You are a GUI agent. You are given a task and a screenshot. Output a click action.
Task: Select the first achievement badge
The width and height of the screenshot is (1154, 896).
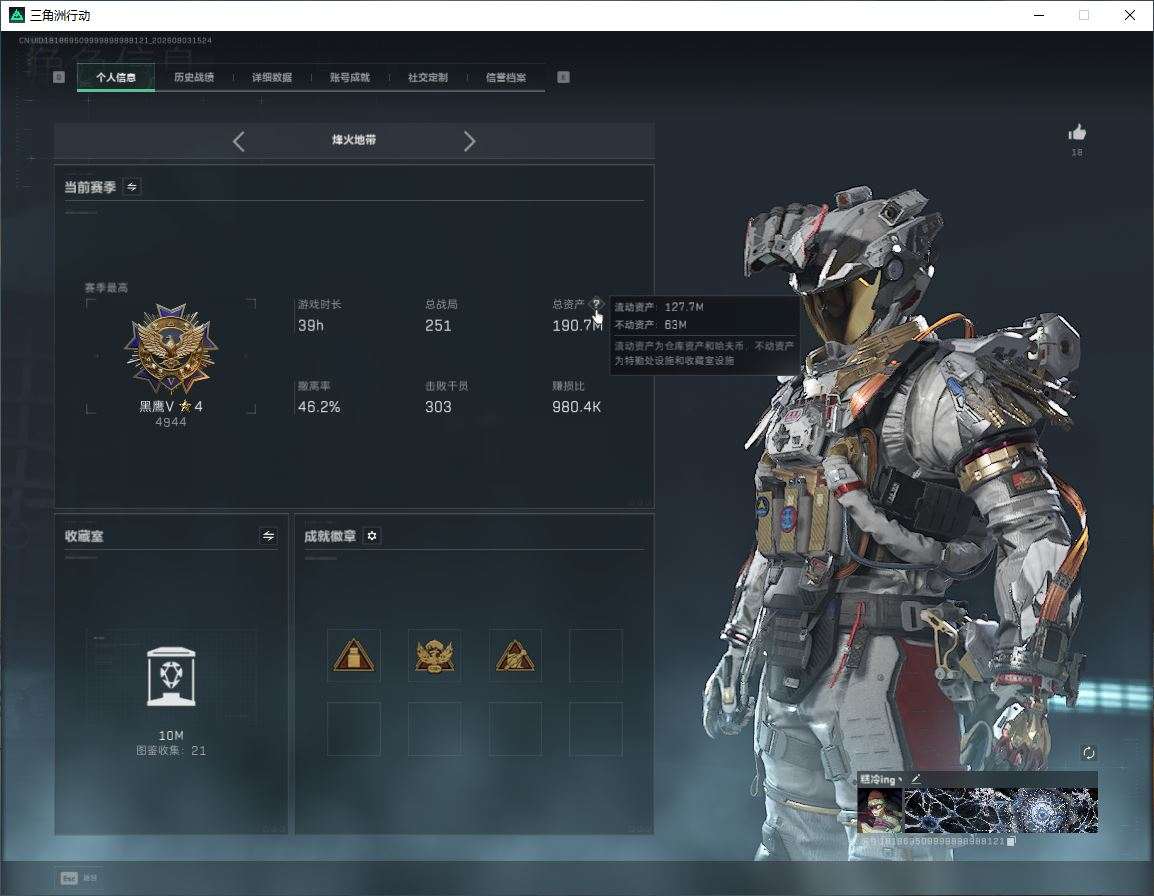(354, 655)
